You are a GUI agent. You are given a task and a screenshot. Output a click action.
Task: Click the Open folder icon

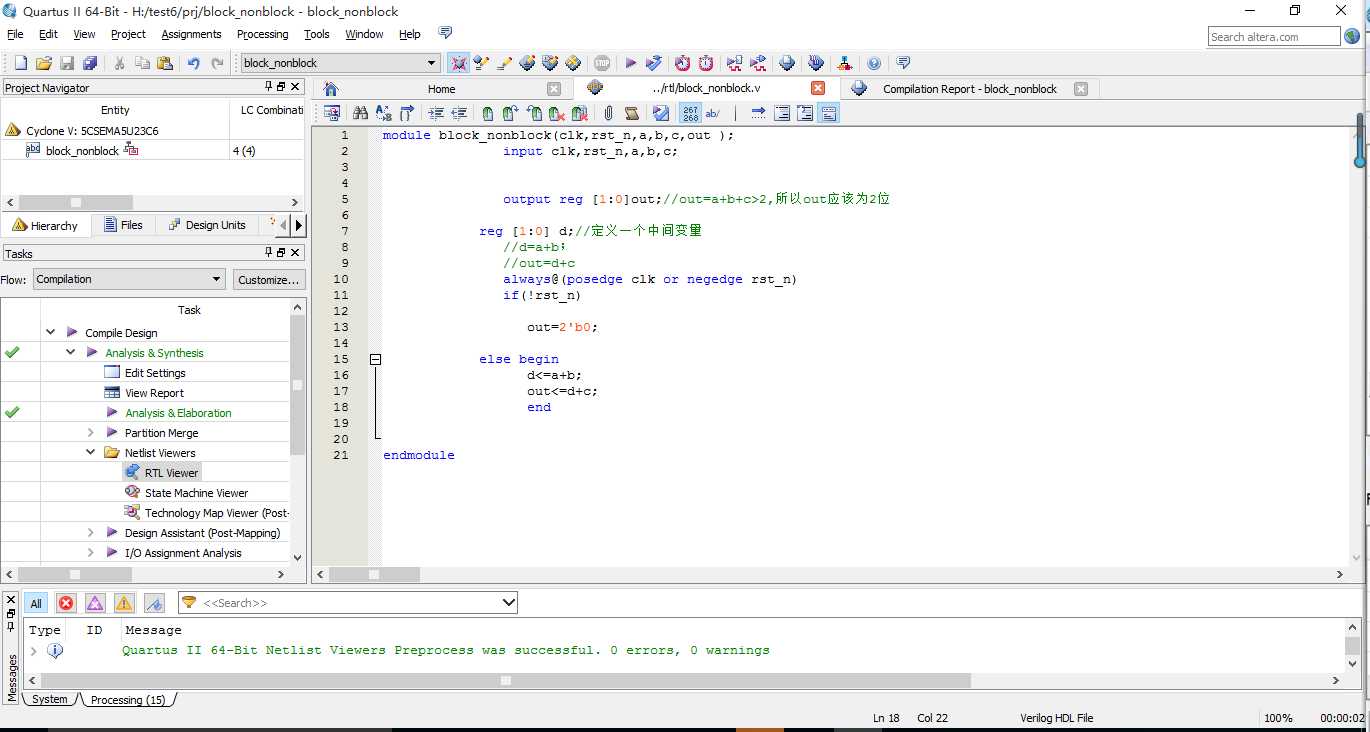click(44, 63)
